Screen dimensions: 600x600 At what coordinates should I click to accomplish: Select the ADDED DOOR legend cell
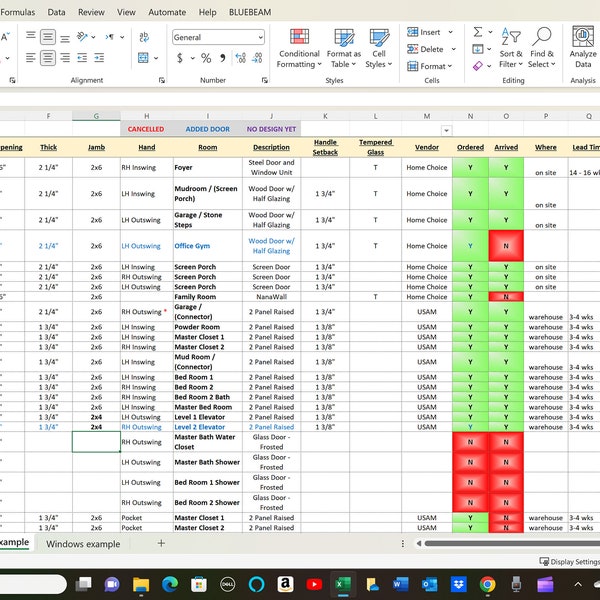point(207,129)
